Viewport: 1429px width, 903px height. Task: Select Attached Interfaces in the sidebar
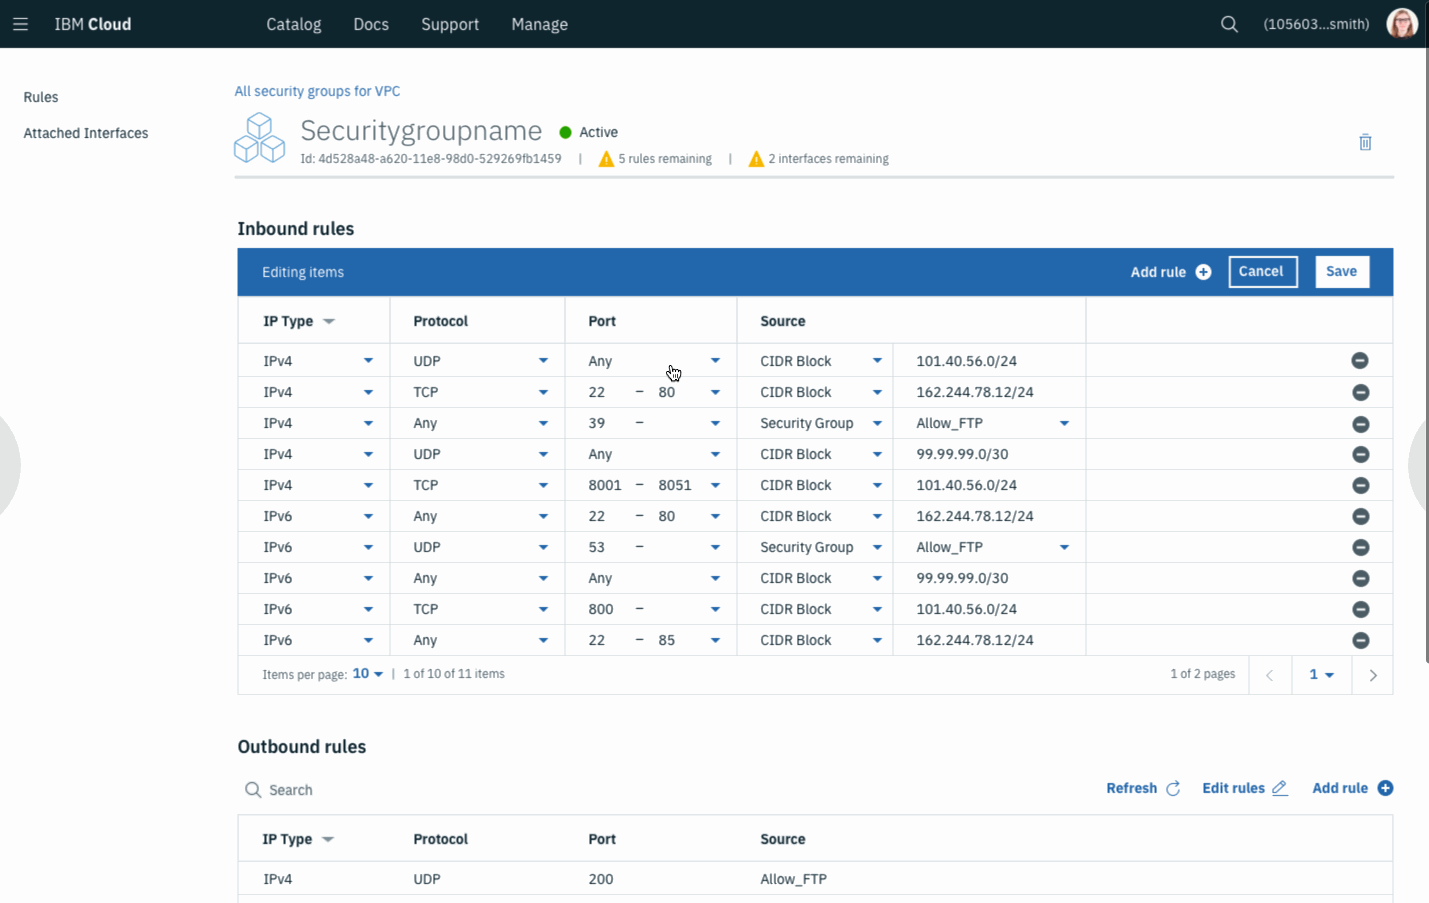86,133
